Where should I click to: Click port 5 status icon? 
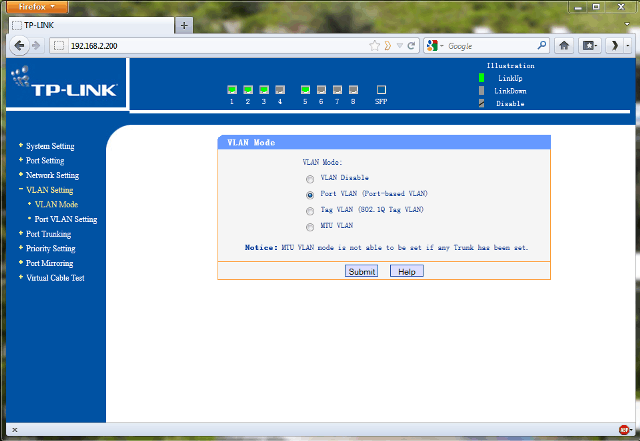point(305,90)
